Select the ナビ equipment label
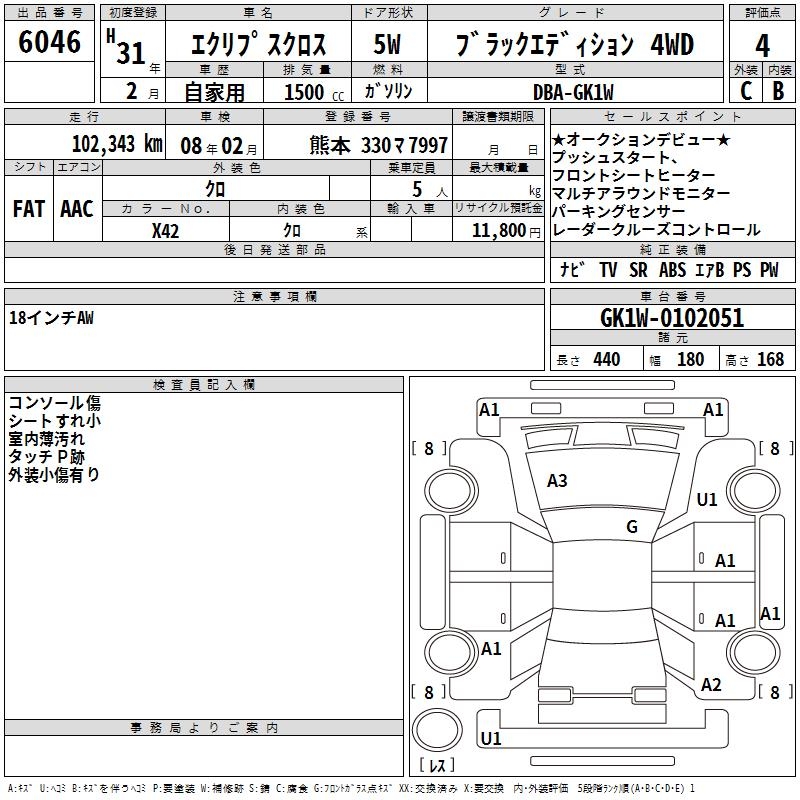800x800 pixels. [x=572, y=270]
